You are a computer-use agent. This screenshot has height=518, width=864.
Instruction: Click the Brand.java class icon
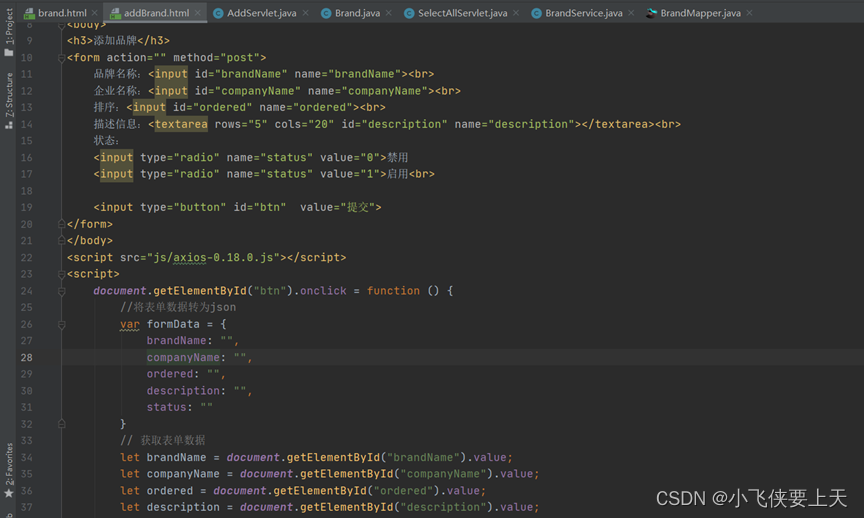coord(326,13)
